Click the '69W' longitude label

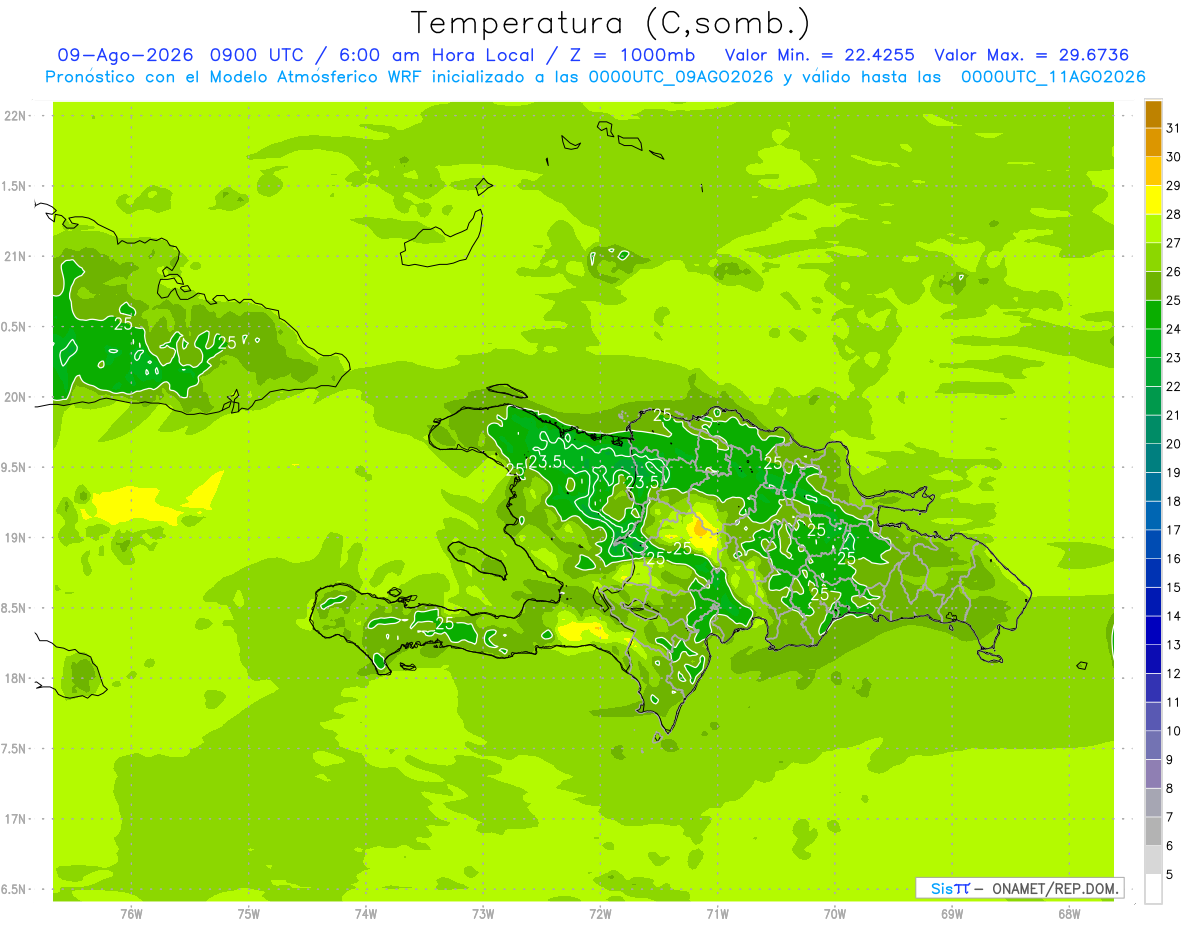(952, 914)
